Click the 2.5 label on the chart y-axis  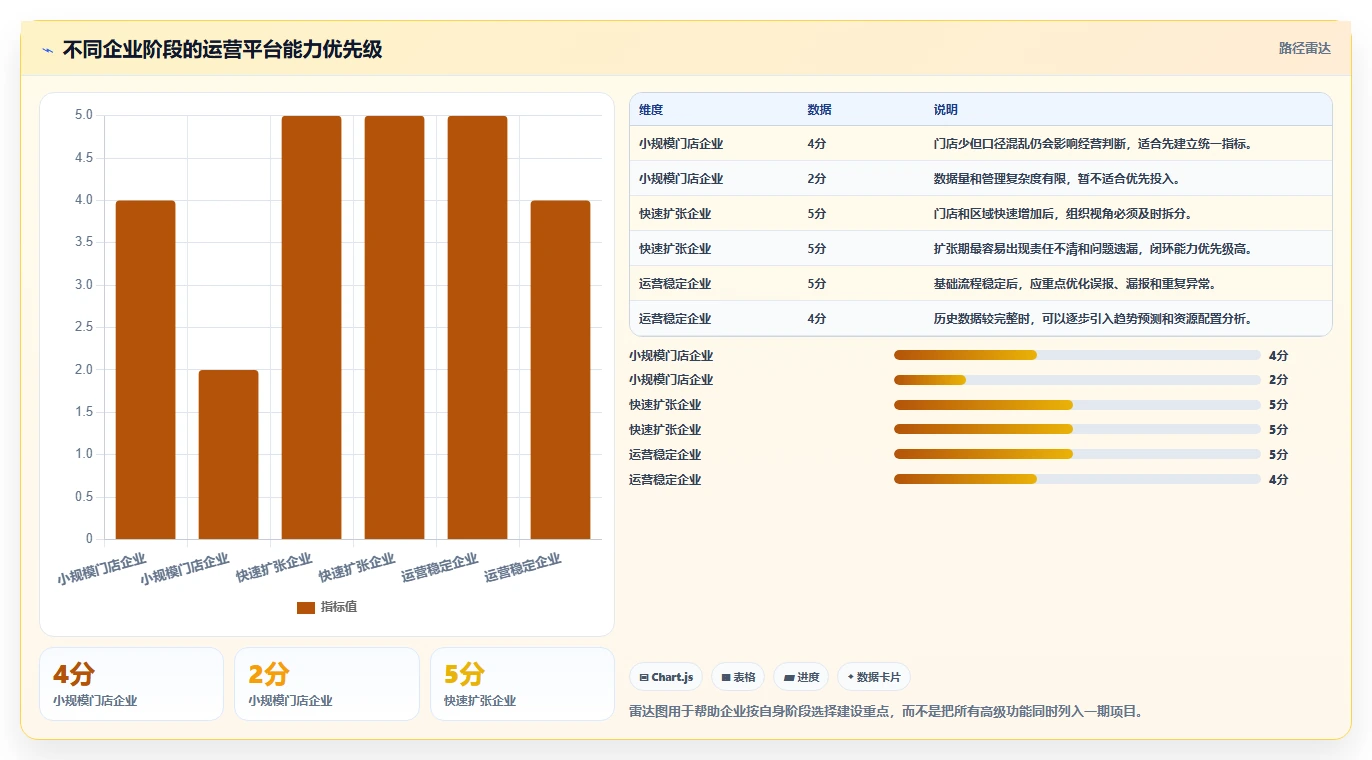(x=84, y=327)
